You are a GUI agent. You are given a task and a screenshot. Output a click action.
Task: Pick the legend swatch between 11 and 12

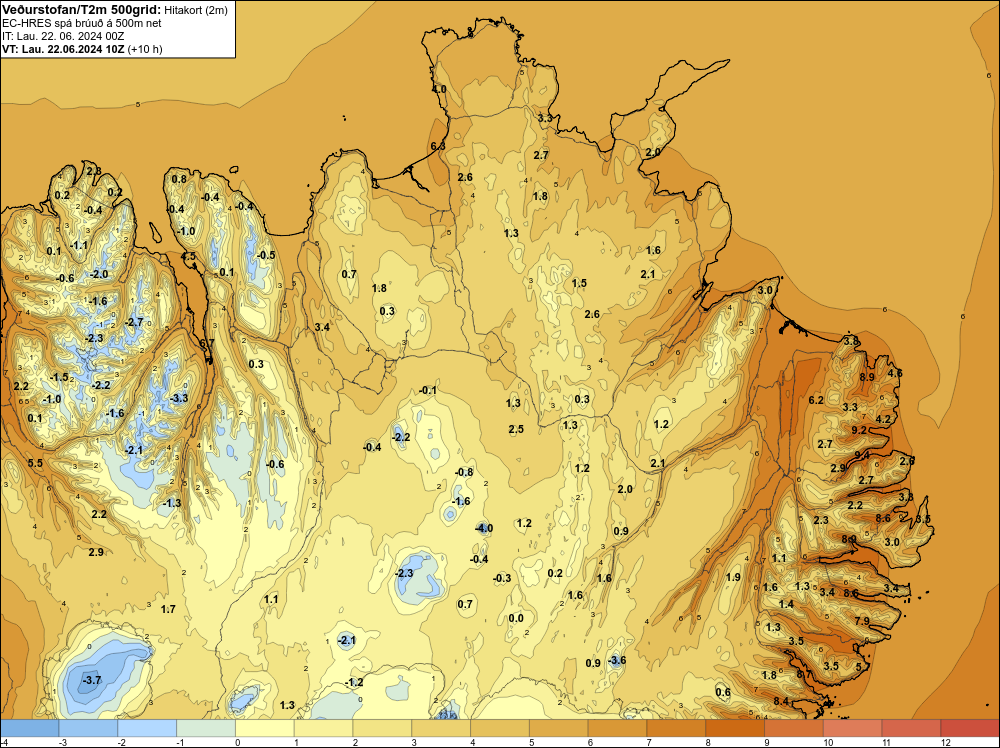911,728
